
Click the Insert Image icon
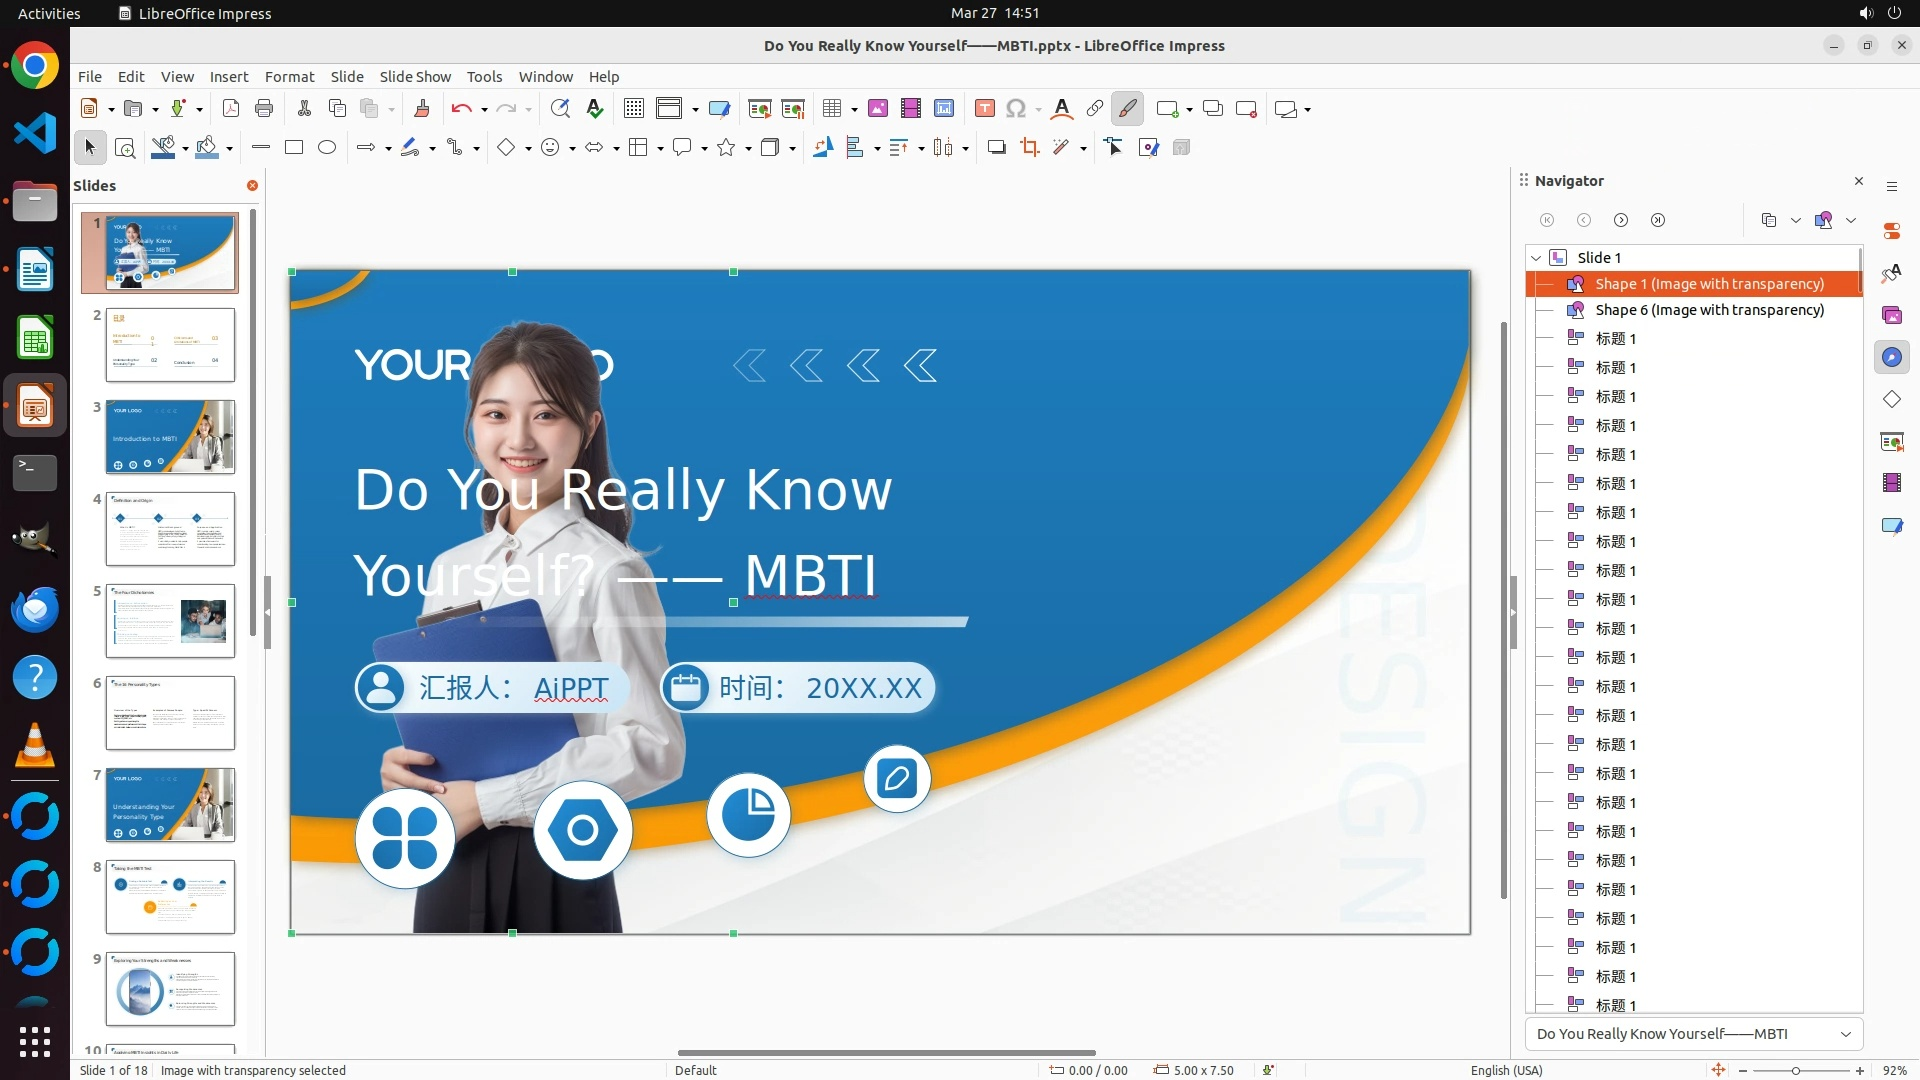[x=878, y=109]
